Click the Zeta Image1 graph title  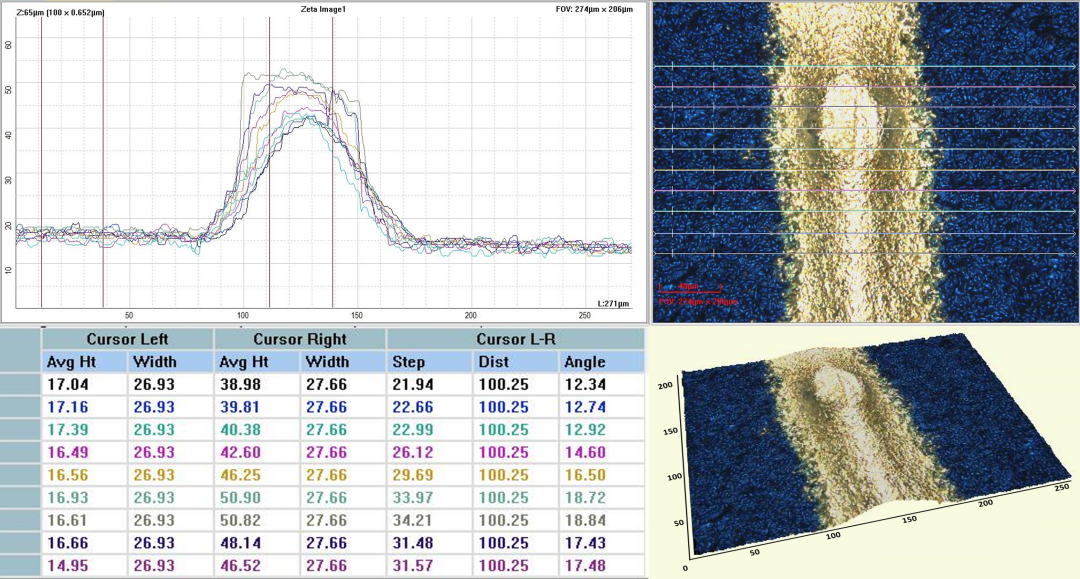click(x=323, y=10)
